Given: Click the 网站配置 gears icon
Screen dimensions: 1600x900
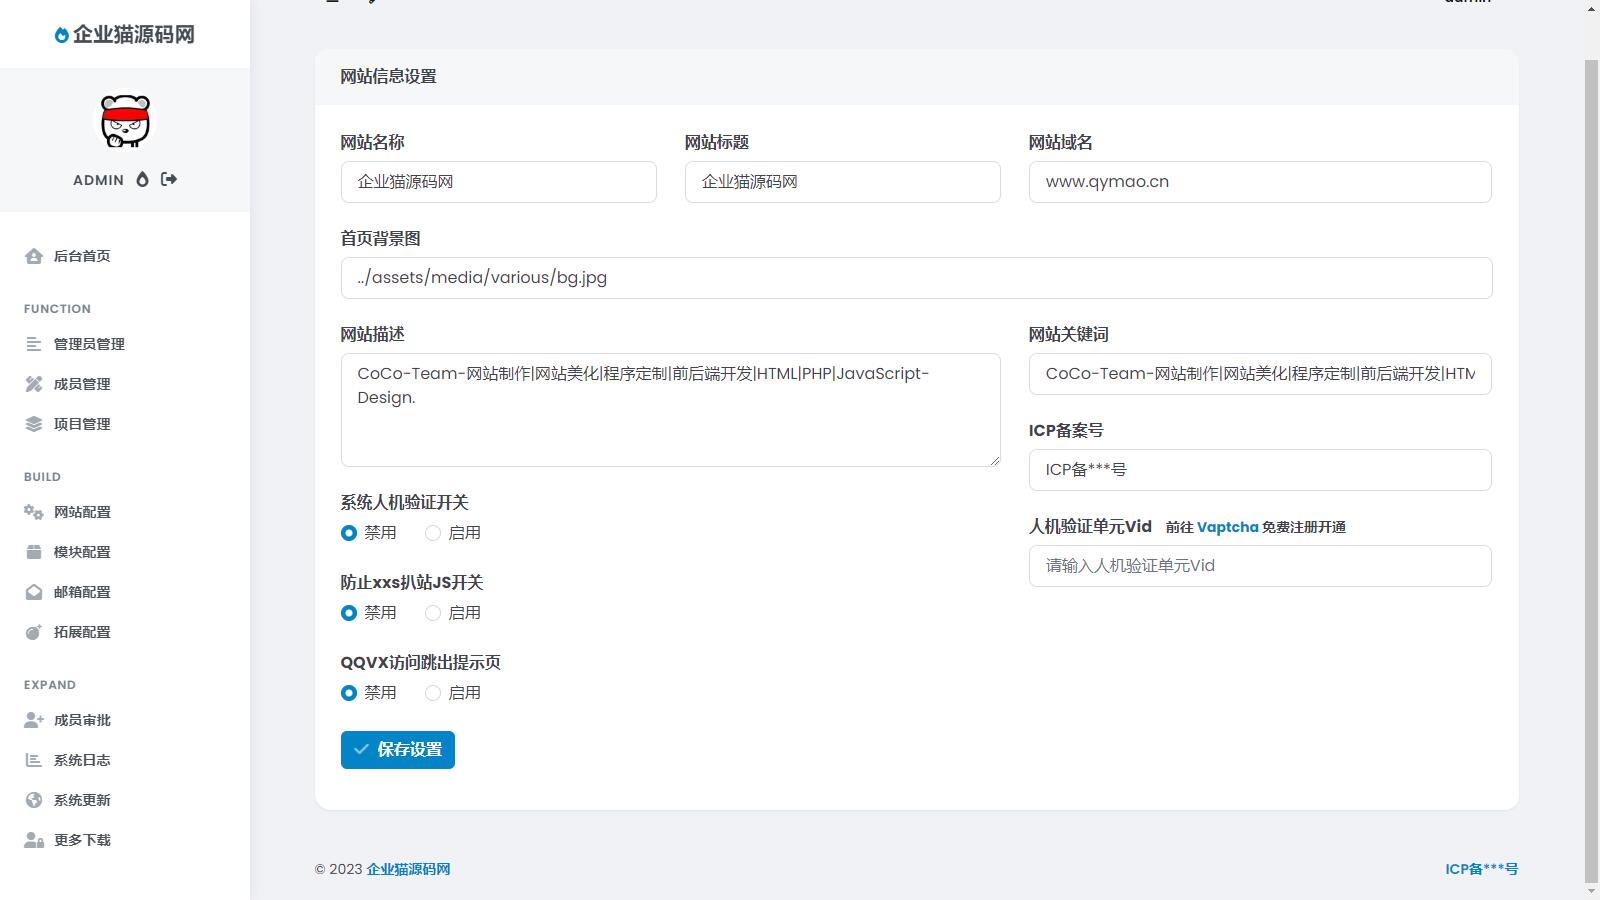Looking at the screenshot, I should click(x=34, y=512).
